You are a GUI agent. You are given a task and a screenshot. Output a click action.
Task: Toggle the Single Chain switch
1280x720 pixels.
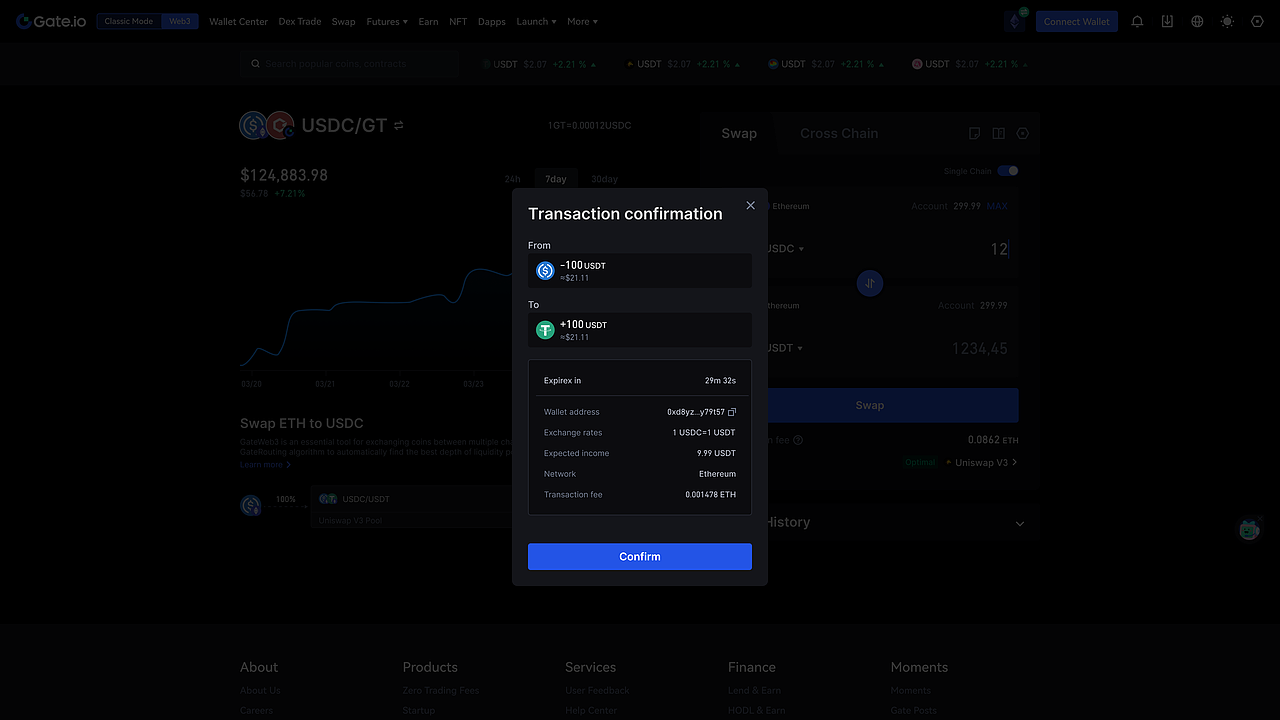[1008, 171]
